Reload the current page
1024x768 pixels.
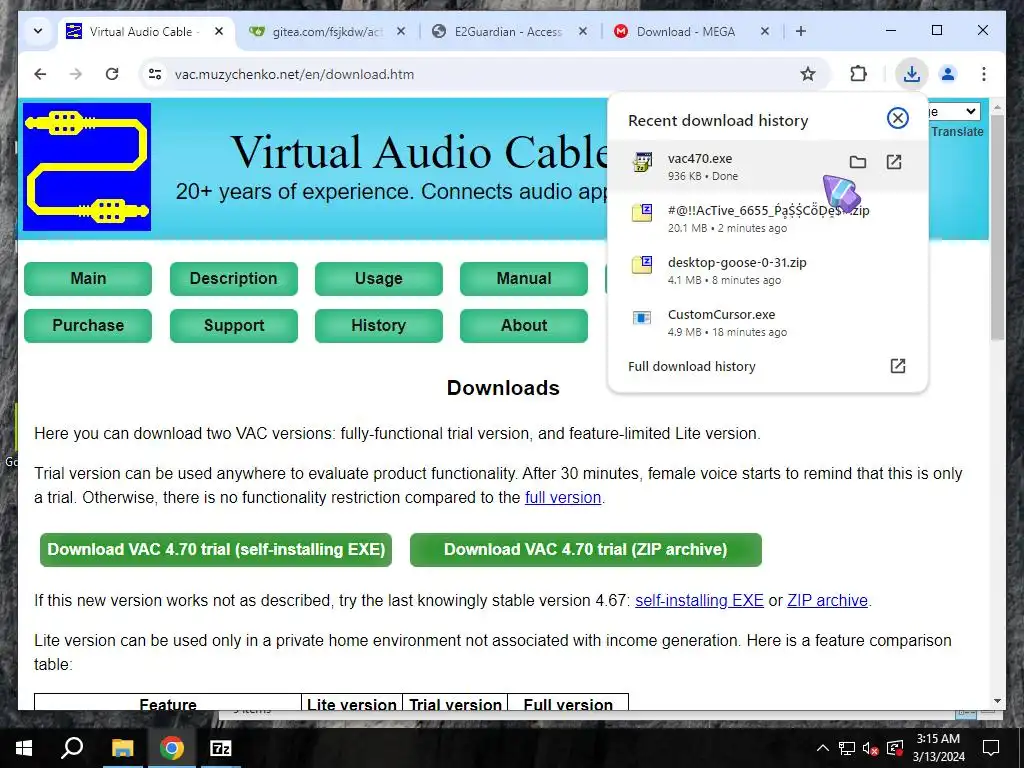[x=112, y=74]
